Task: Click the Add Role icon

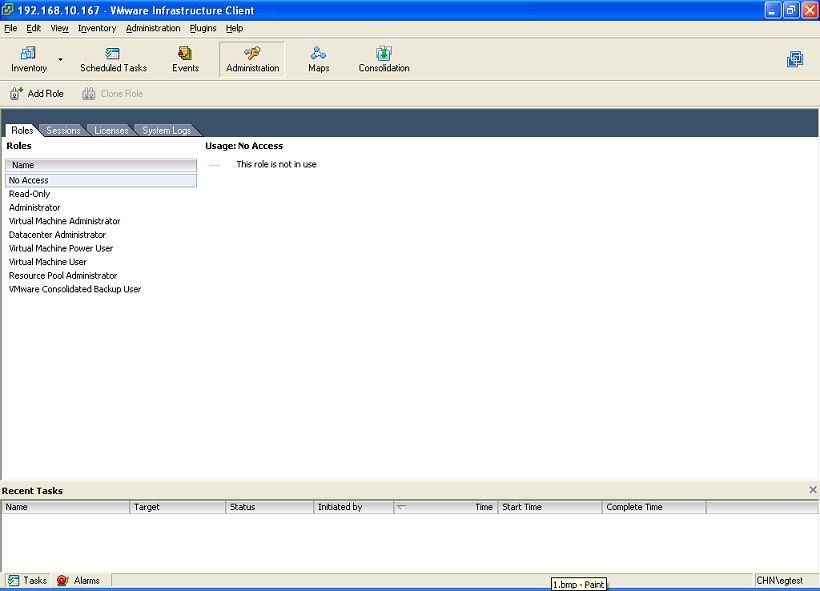Action: (x=16, y=94)
